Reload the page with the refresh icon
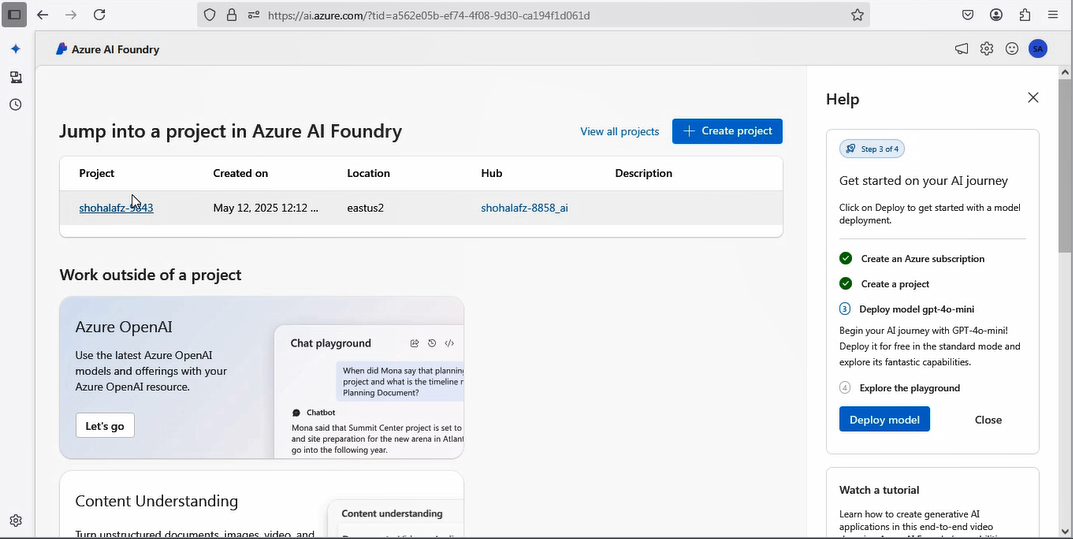The image size is (1073, 539). [x=99, y=14]
